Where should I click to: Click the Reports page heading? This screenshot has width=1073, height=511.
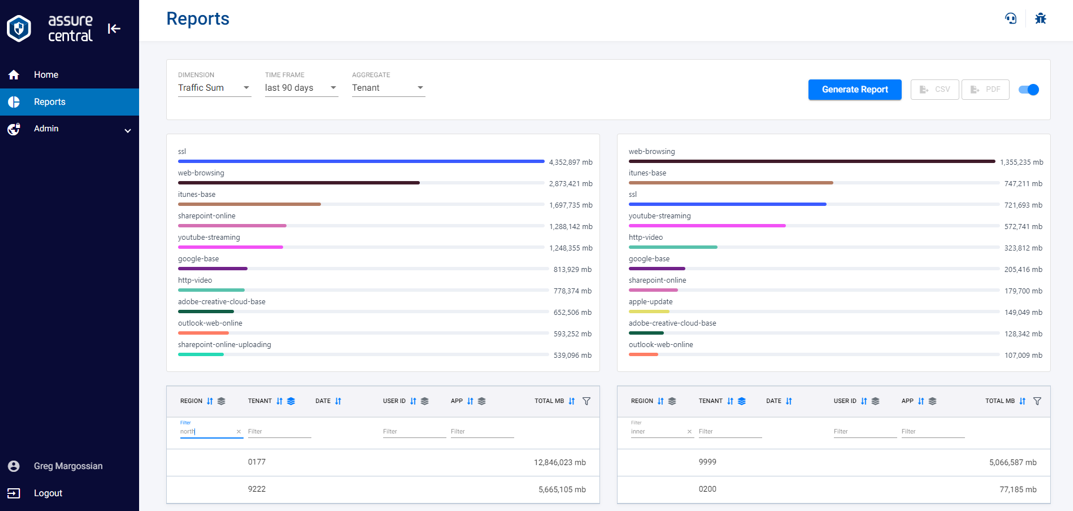[x=198, y=19]
